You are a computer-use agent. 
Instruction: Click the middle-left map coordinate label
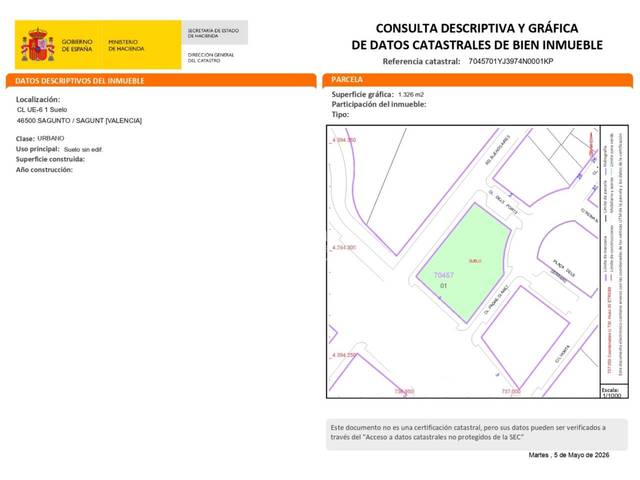pyautogui.click(x=344, y=247)
